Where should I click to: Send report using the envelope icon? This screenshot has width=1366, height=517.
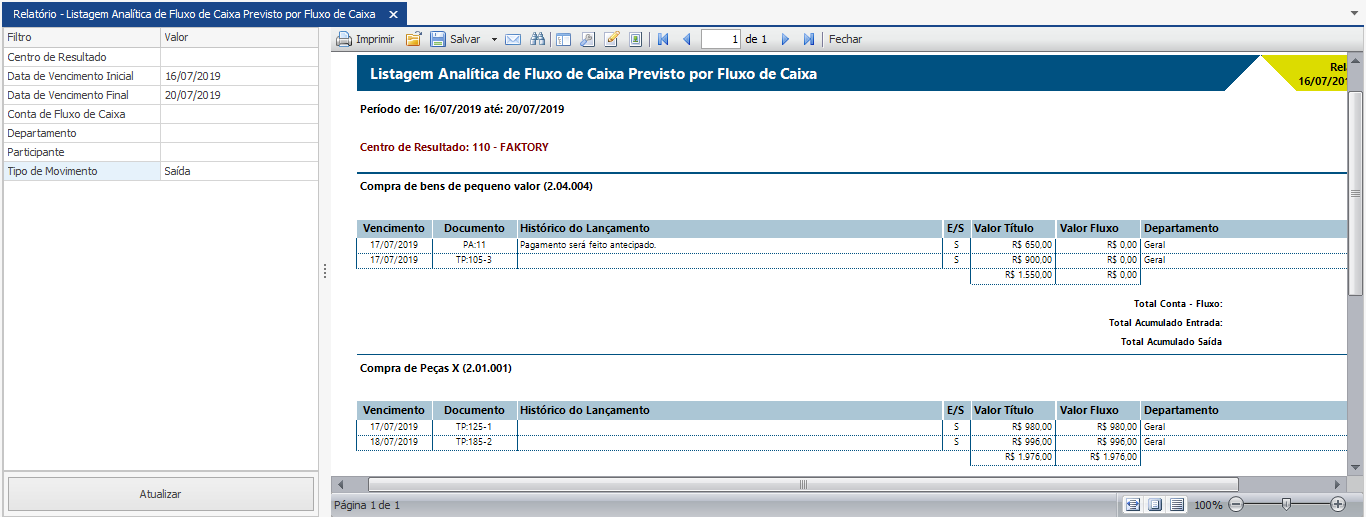point(513,40)
